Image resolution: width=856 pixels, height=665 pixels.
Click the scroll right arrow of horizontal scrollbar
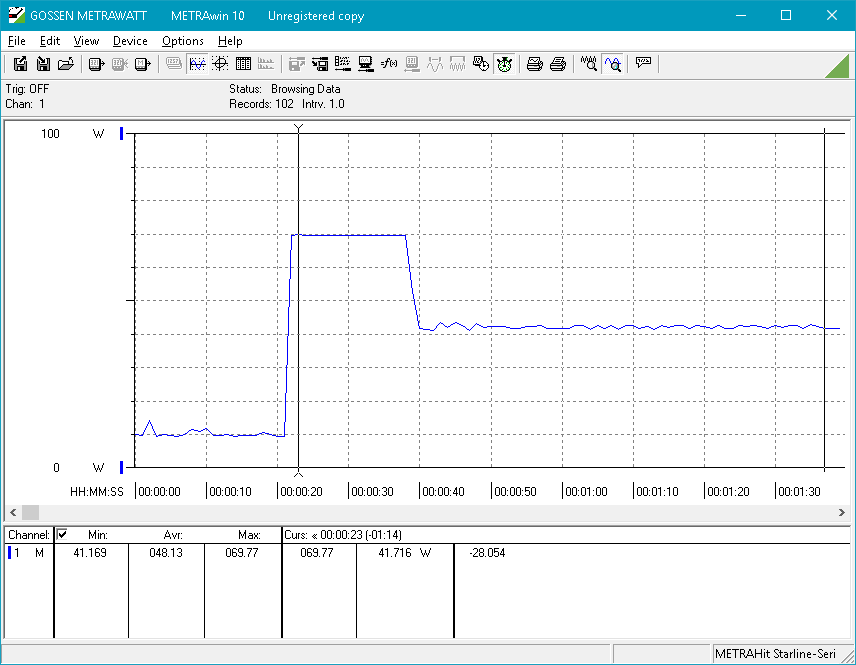point(841,512)
